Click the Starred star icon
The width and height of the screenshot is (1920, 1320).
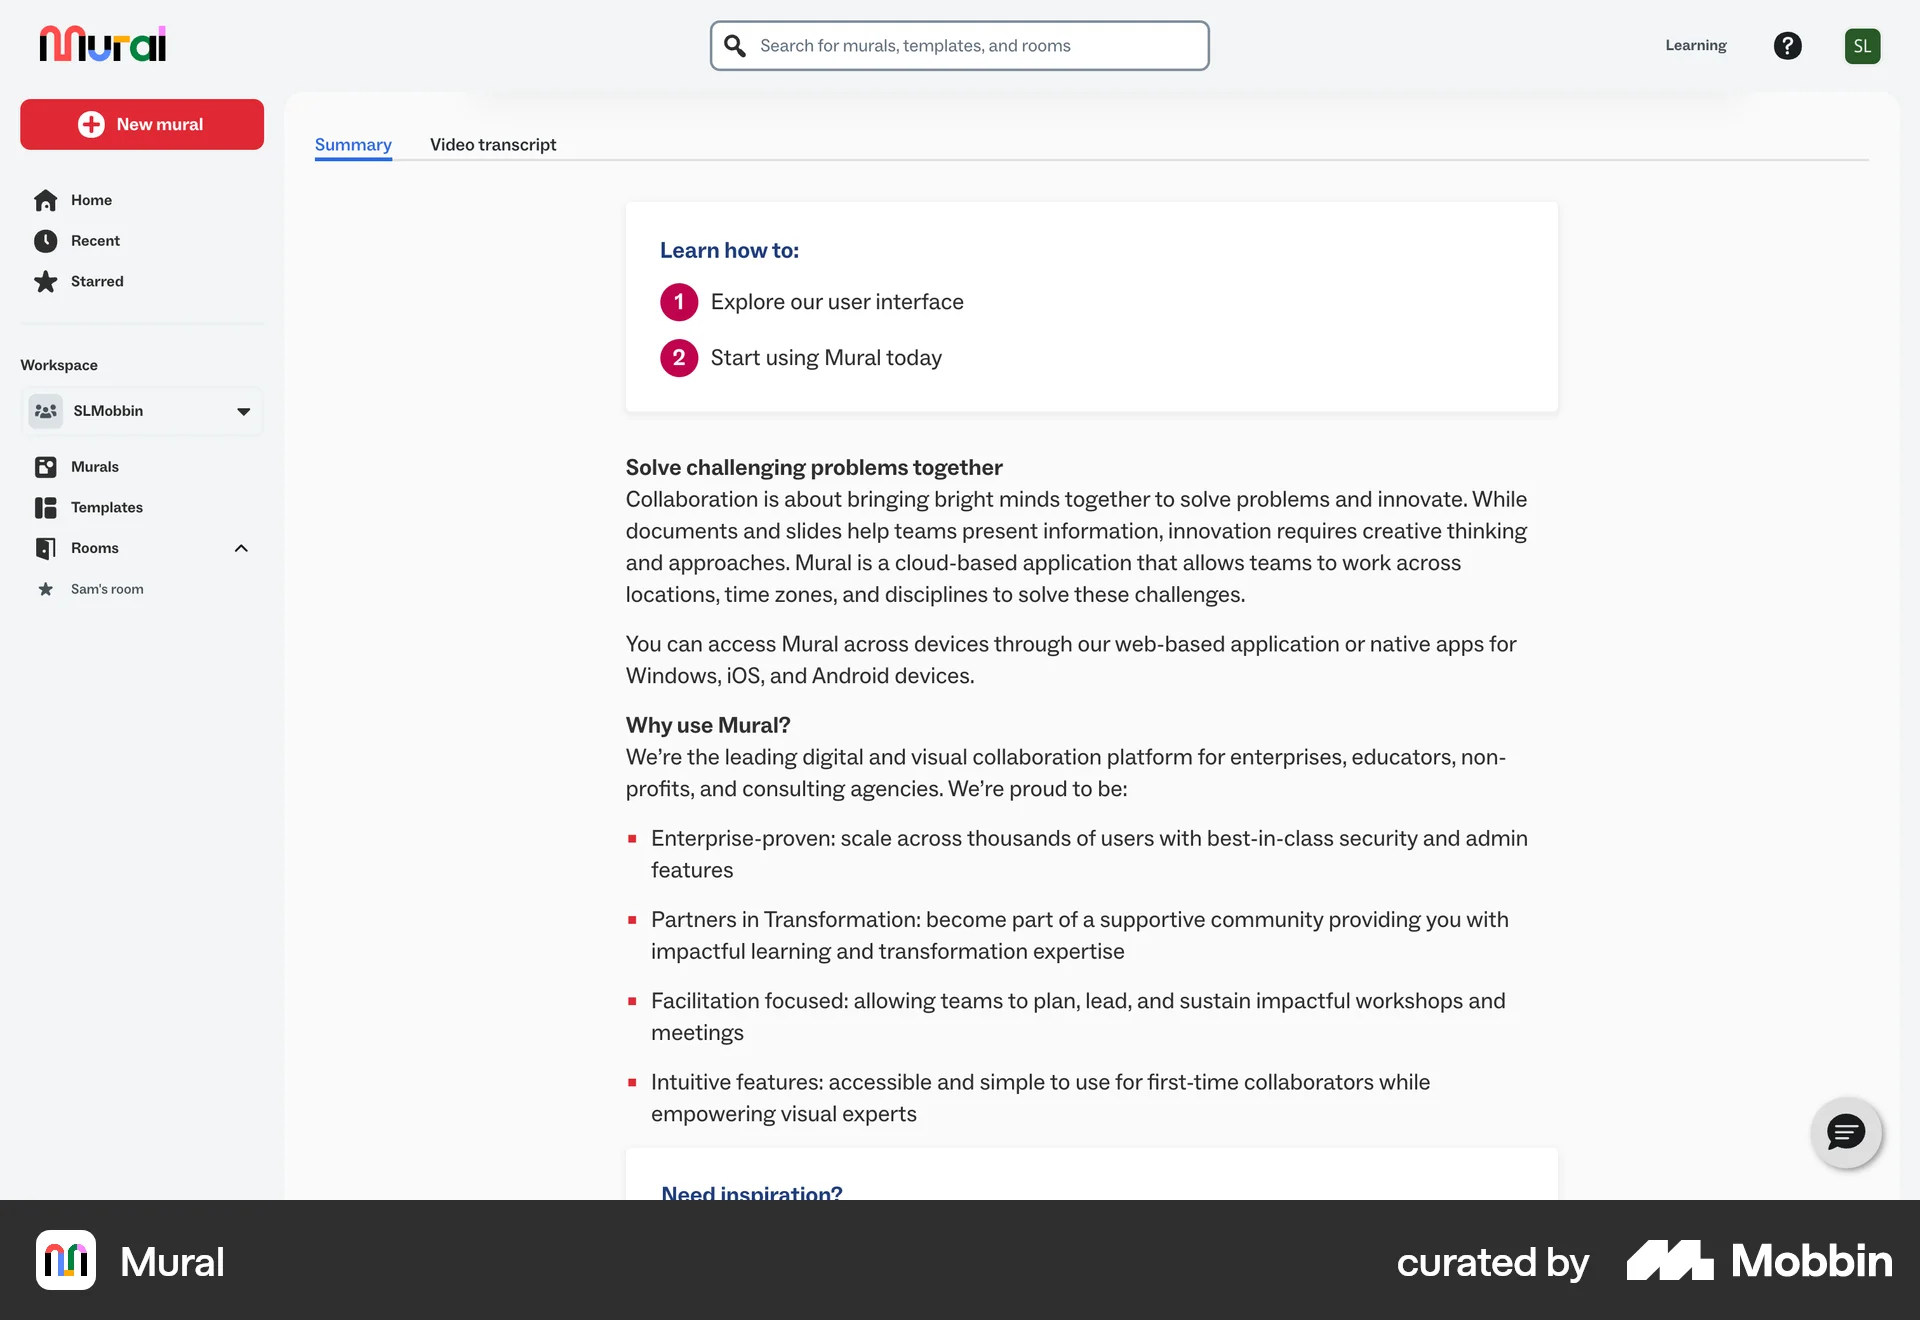point(45,282)
